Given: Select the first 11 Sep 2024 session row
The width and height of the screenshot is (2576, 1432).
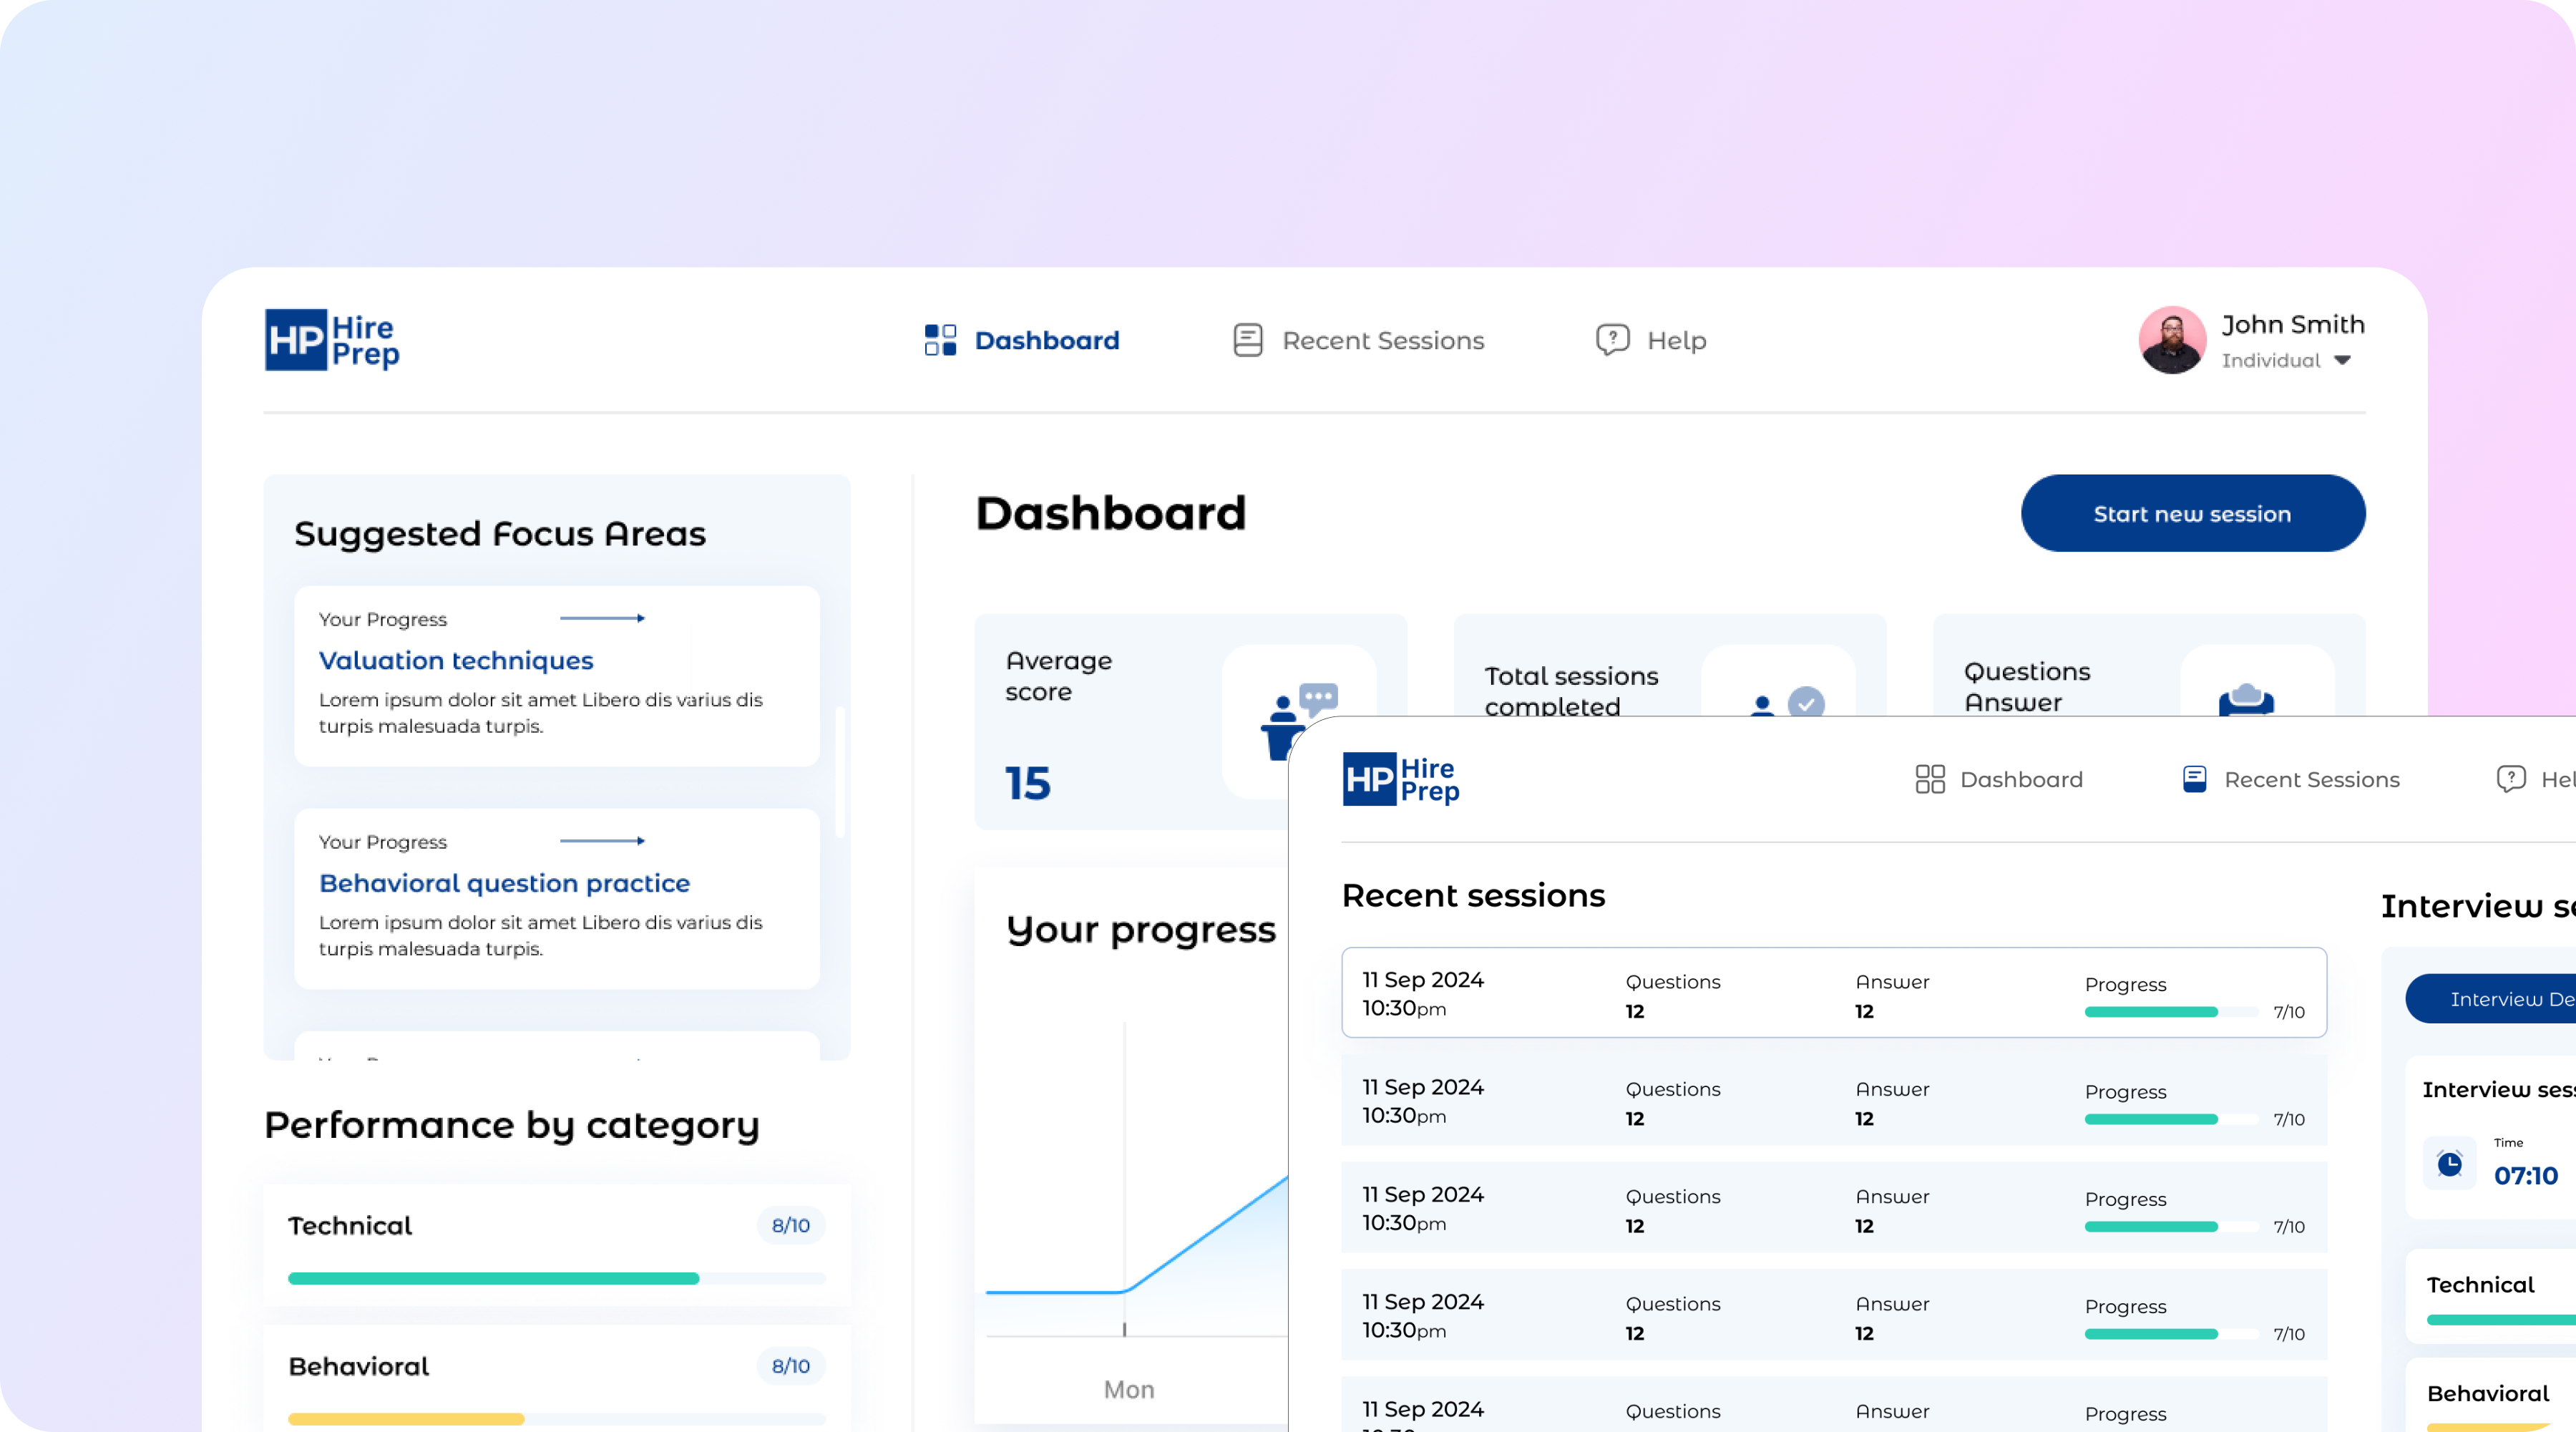Looking at the screenshot, I should (1833, 993).
